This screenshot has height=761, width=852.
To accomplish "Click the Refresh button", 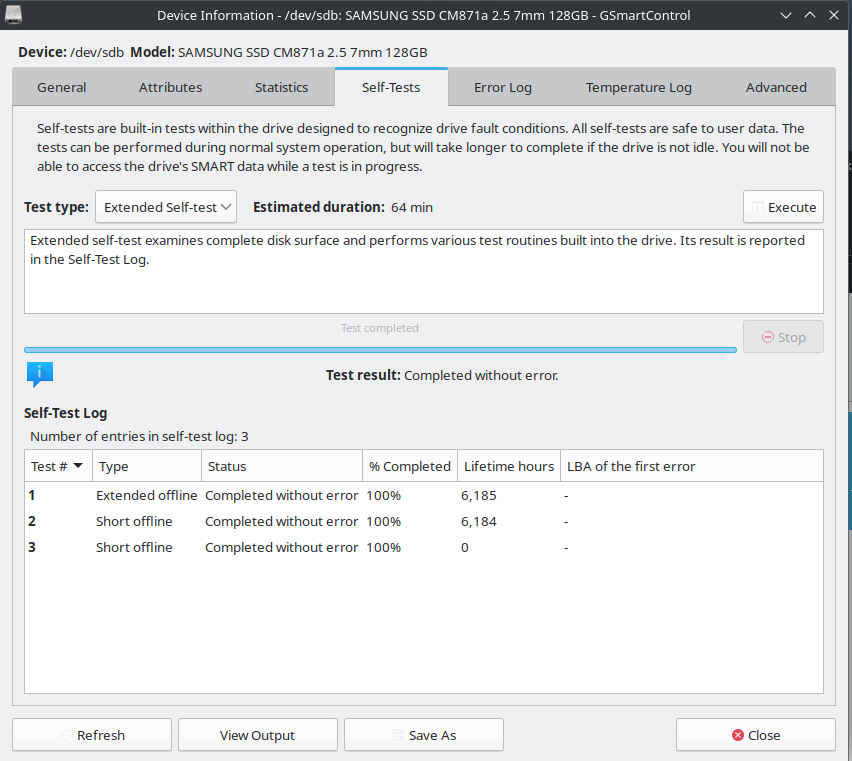I will pos(91,735).
